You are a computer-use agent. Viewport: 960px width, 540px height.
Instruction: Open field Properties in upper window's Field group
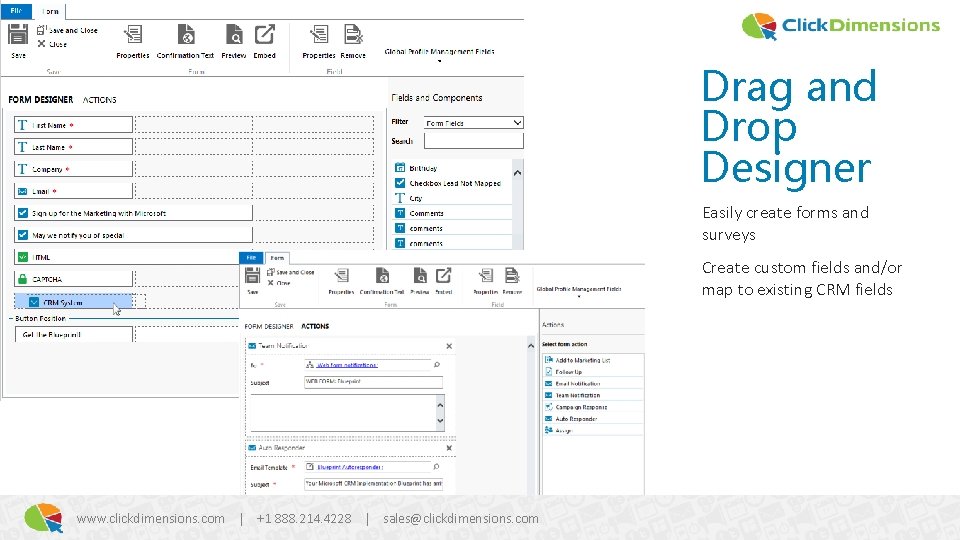[x=319, y=42]
